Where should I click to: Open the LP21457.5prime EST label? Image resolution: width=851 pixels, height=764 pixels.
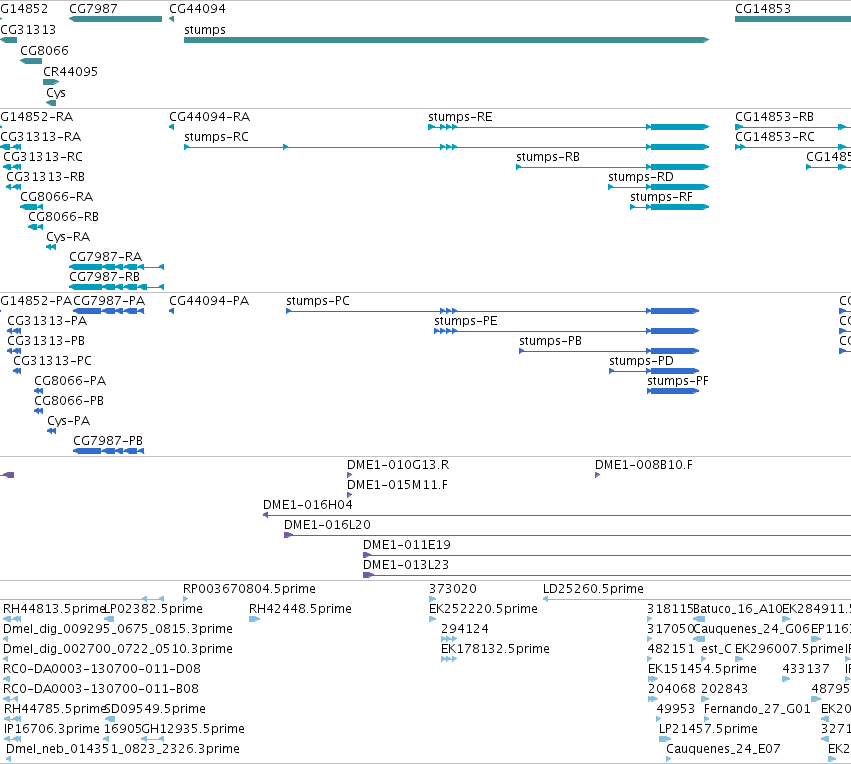pos(708,729)
